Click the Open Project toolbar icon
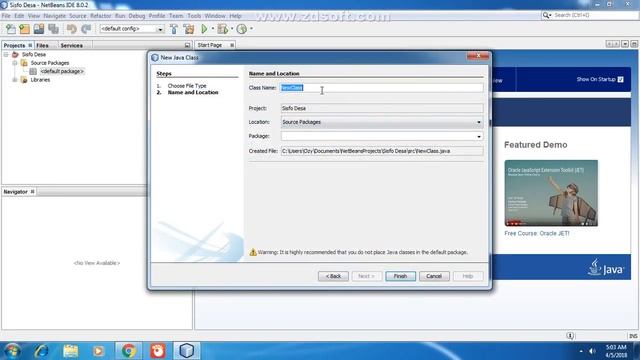 click(39, 29)
